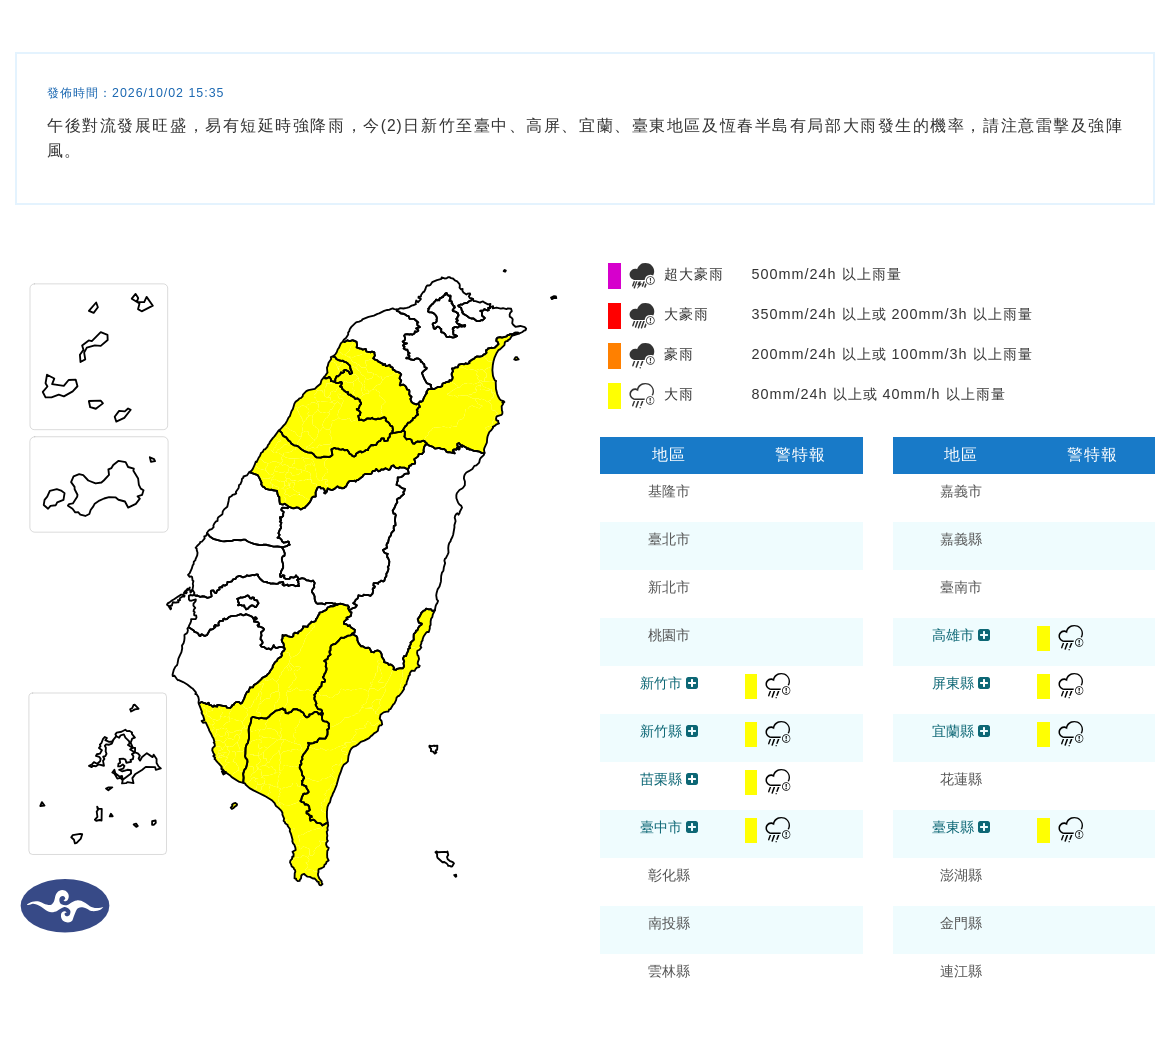This screenshot has width=1170, height=1040.
Task: Click the Penghu islands inset map
Action: pyautogui.click(x=98, y=774)
